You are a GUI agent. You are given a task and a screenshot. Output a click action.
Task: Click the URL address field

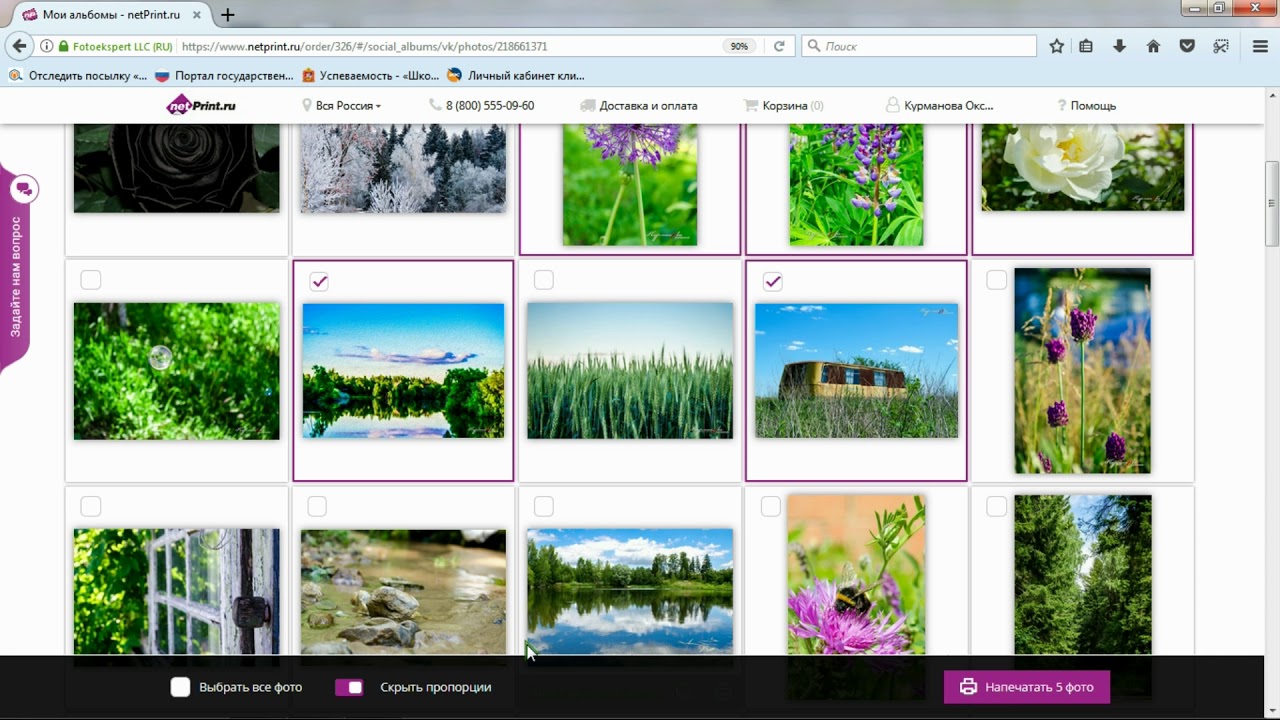click(450, 46)
